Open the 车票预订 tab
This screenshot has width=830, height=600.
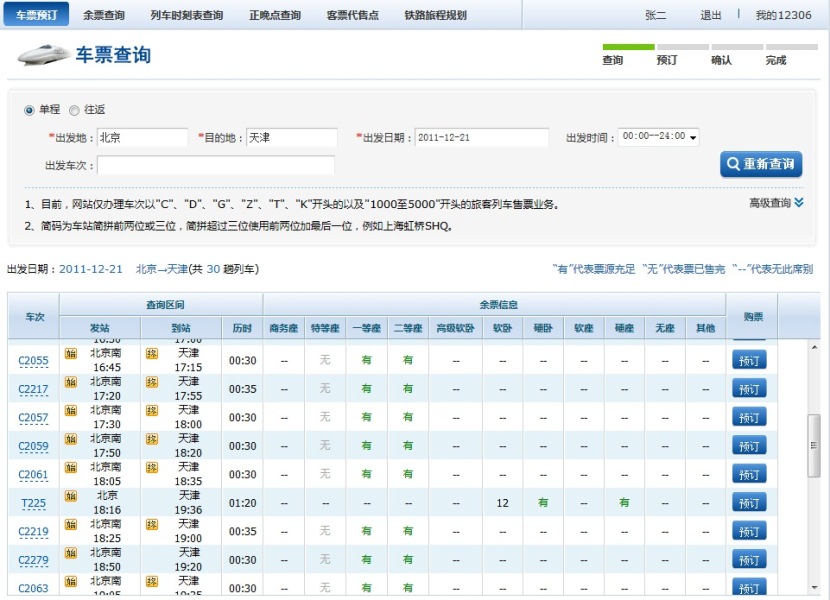37,15
